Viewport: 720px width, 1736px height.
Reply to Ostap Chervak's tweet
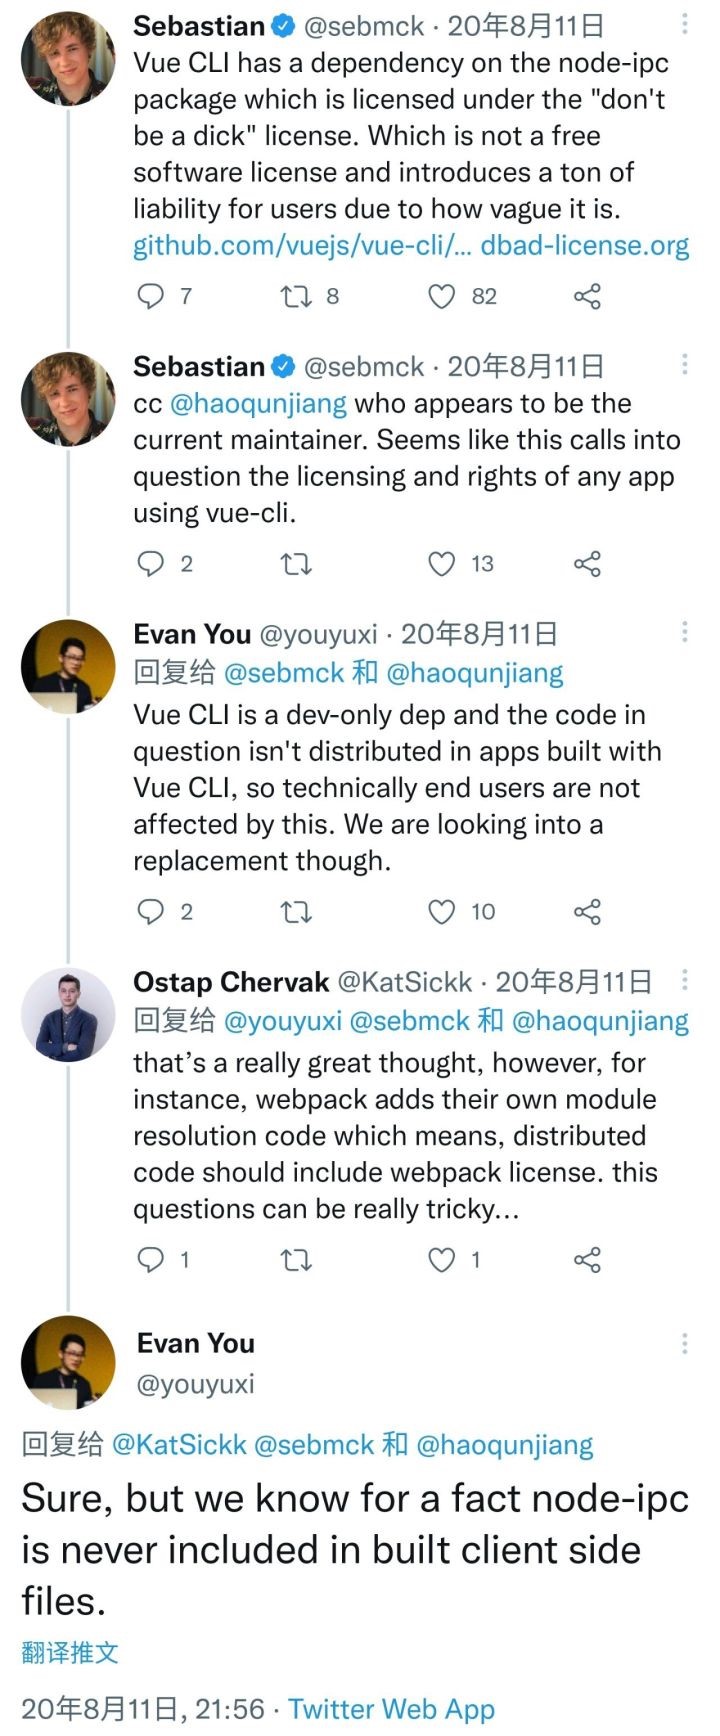(150, 1260)
